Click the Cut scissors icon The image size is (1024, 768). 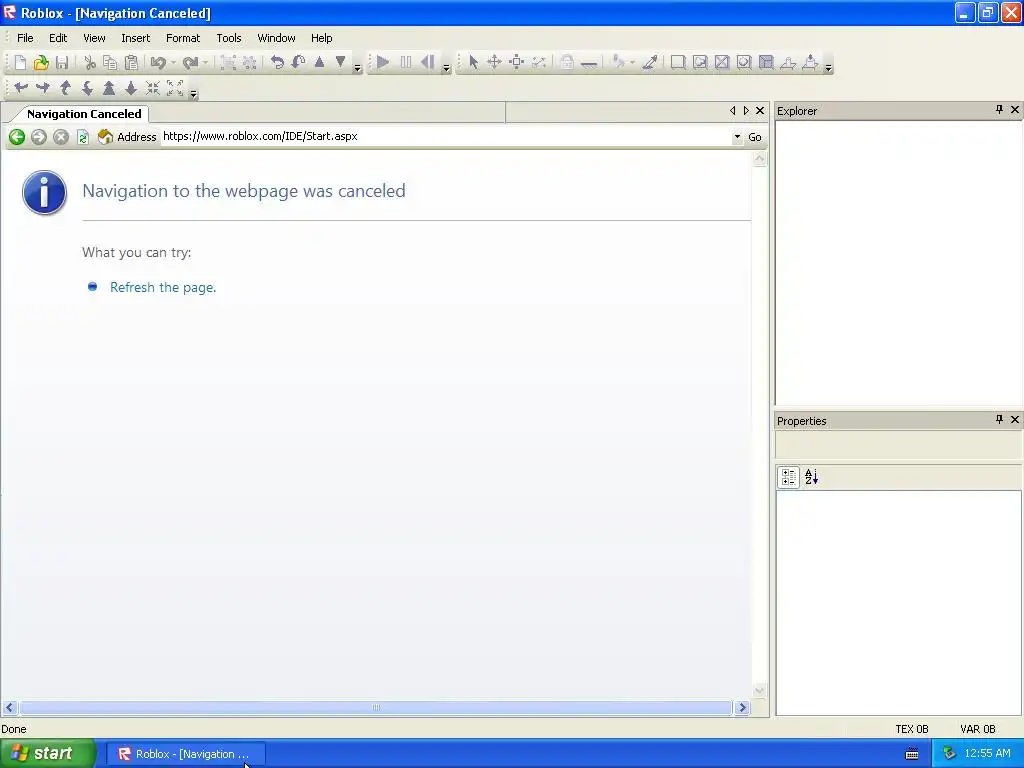click(90, 63)
